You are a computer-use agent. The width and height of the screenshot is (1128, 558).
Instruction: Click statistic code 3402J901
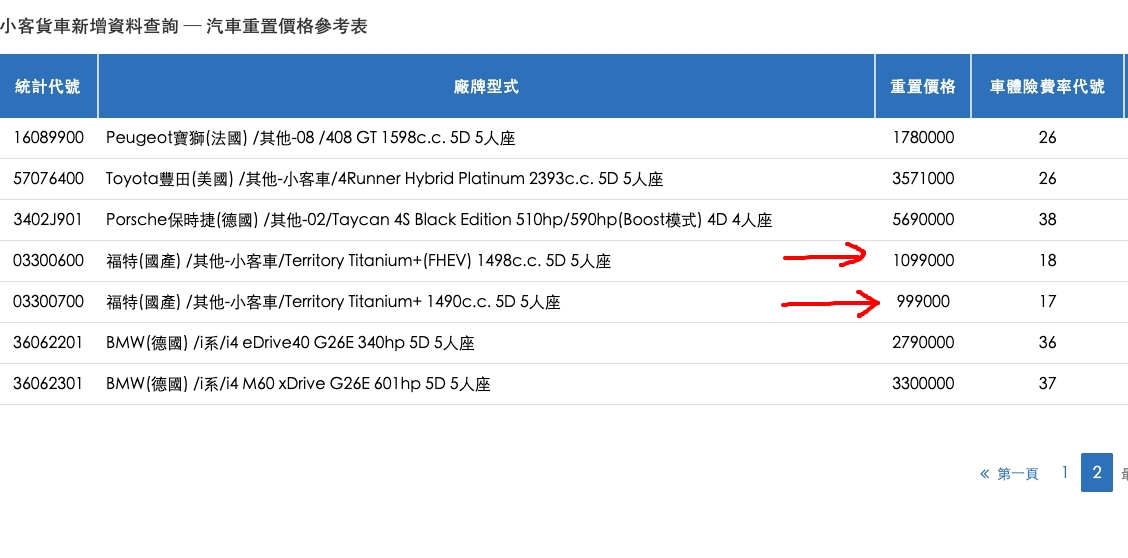[48, 220]
